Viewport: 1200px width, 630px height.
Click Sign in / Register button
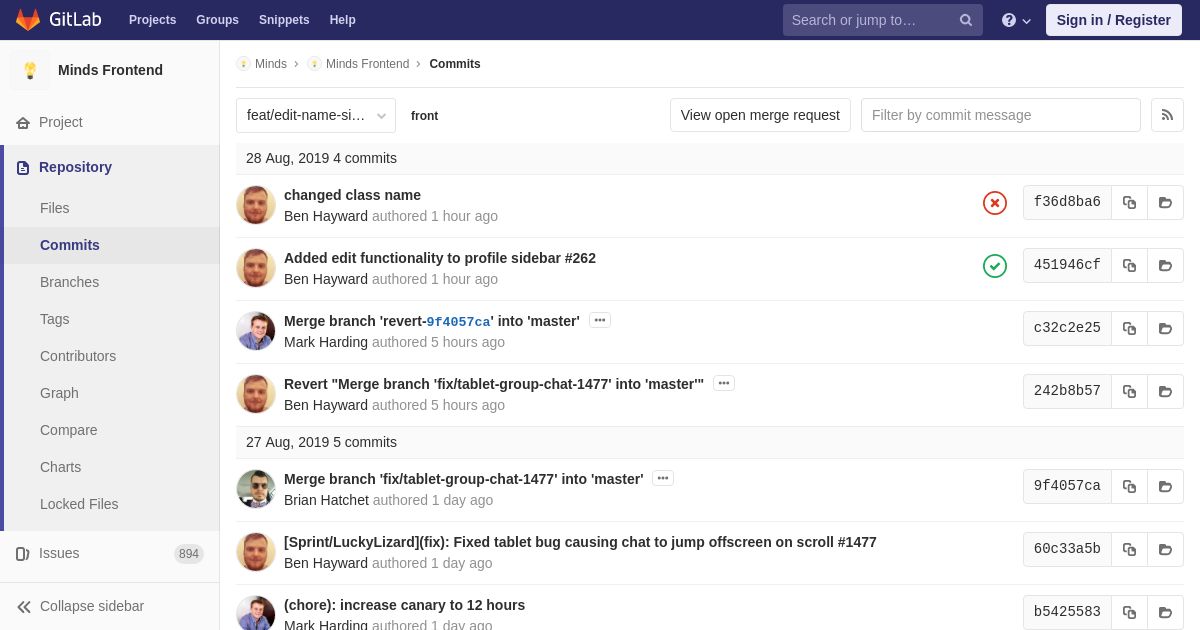coord(1113,20)
